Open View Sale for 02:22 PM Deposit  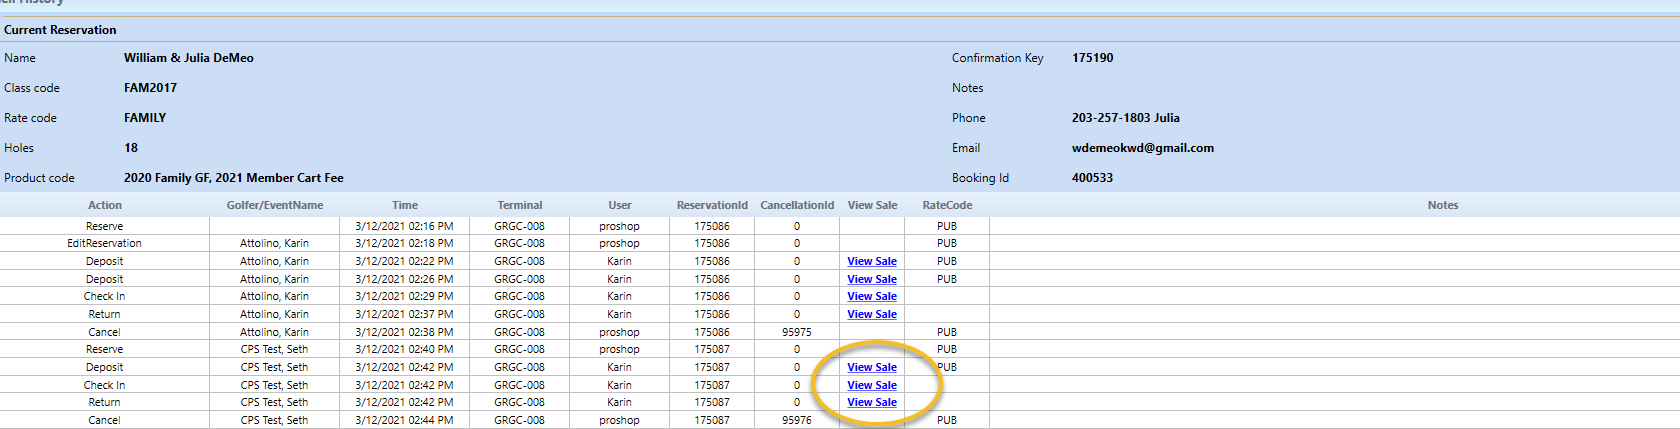tap(871, 261)
